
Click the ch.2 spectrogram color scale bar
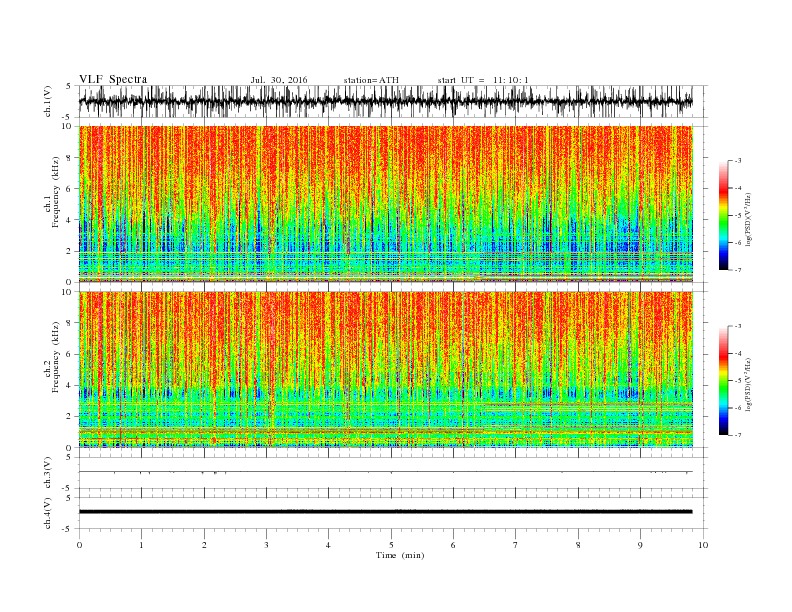click(723, 380)
